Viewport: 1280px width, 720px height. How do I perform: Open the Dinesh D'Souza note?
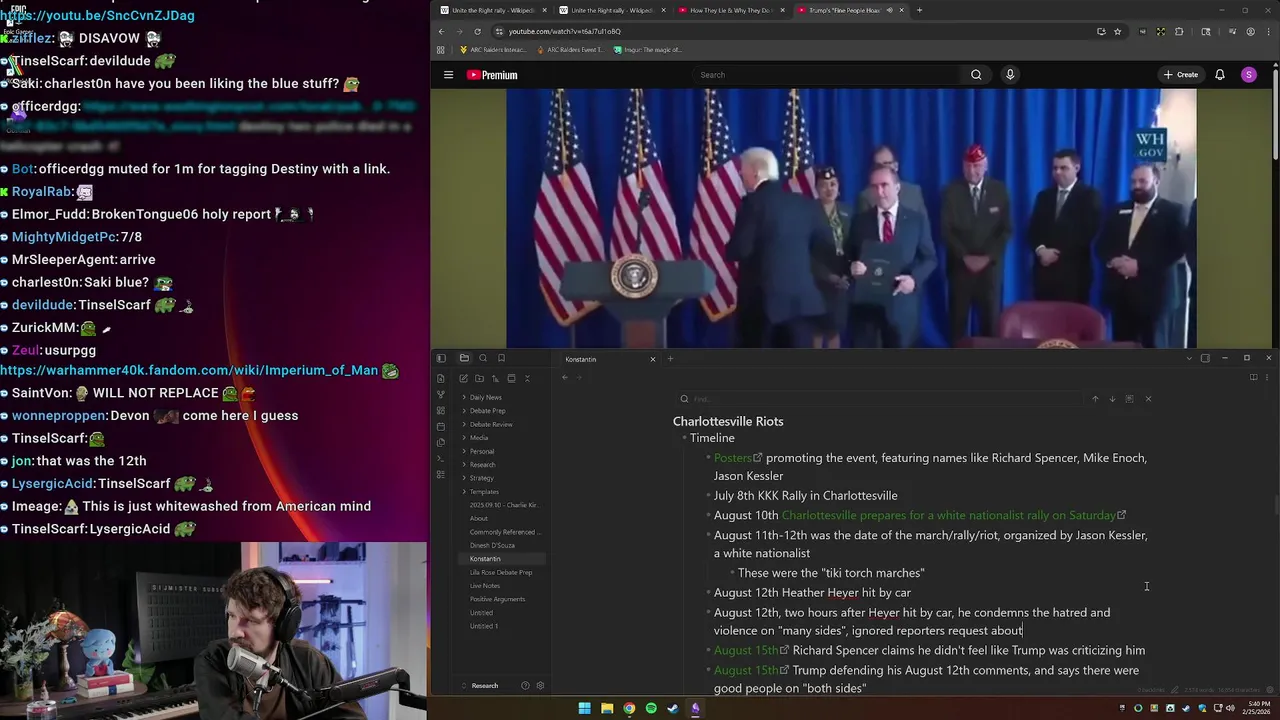tap(492, 545)
